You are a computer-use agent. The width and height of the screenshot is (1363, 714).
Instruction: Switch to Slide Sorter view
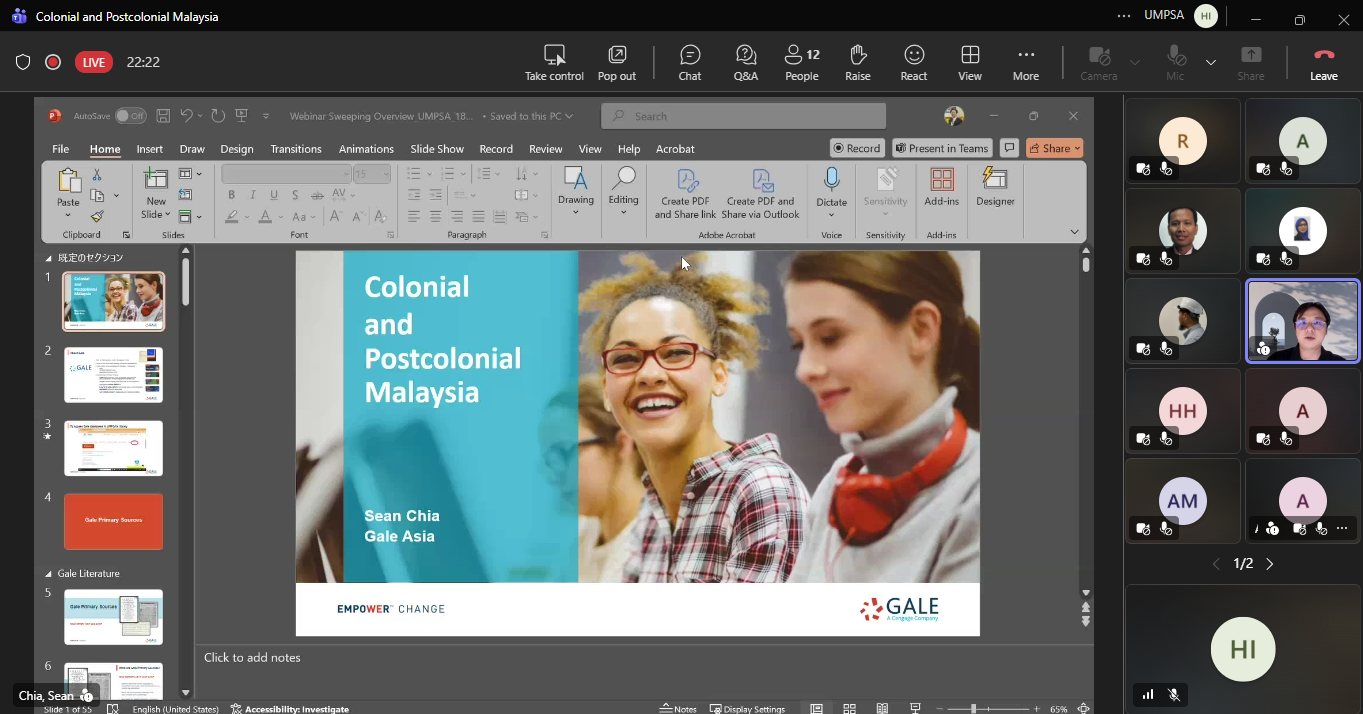(849, 708)
